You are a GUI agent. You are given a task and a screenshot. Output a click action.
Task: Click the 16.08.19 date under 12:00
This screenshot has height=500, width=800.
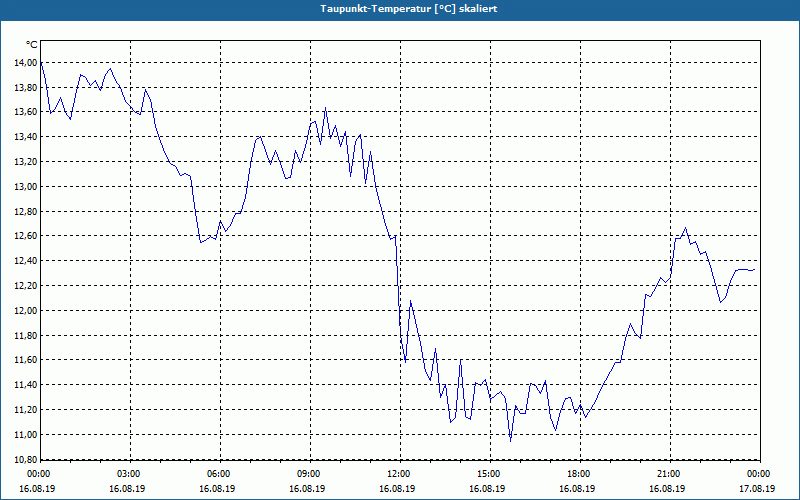point(397,488)
